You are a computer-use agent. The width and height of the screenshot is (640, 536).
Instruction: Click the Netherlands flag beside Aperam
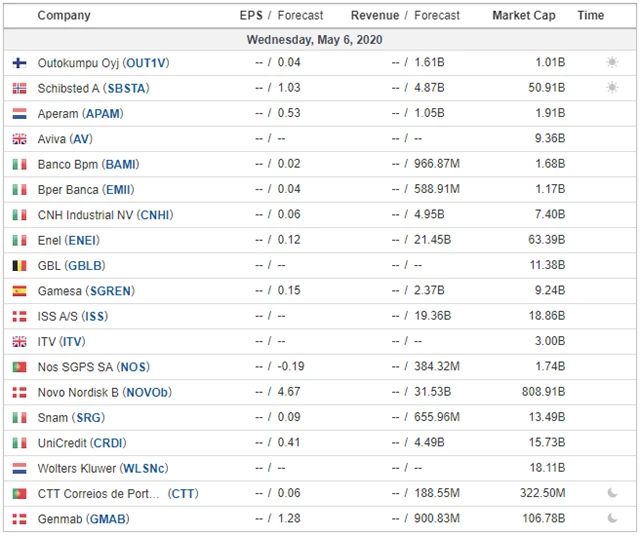tap(19, 114)
